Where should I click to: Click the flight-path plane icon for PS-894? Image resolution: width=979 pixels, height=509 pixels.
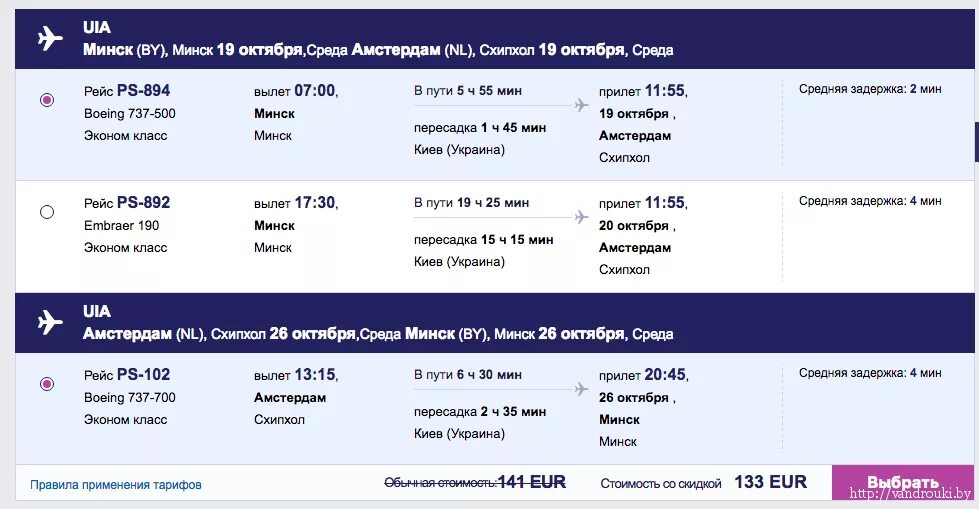582,105
